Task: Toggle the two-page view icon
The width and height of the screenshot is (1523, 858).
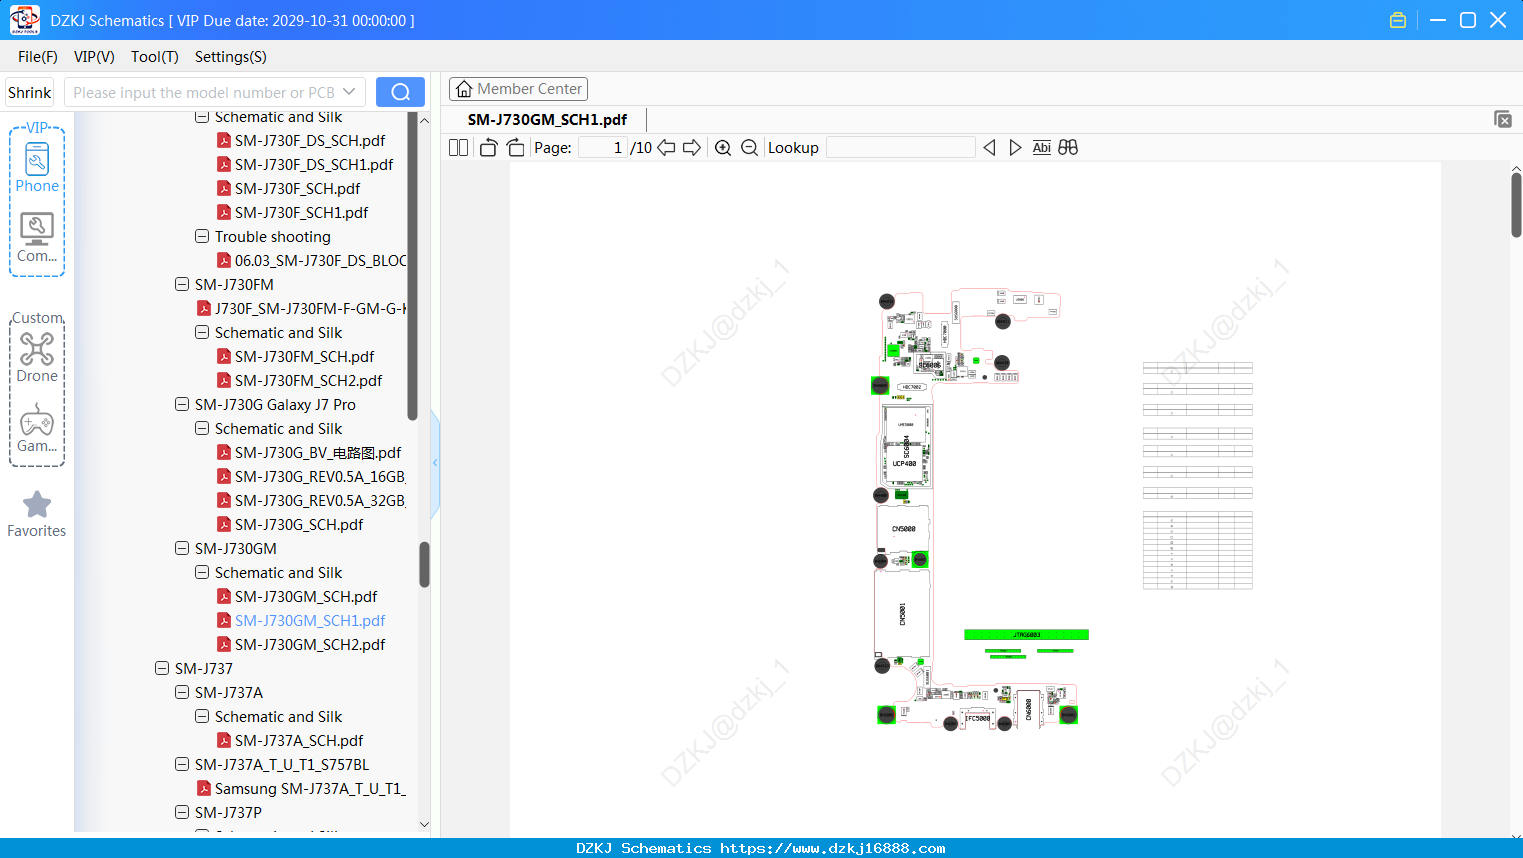Action: [458, 148]
